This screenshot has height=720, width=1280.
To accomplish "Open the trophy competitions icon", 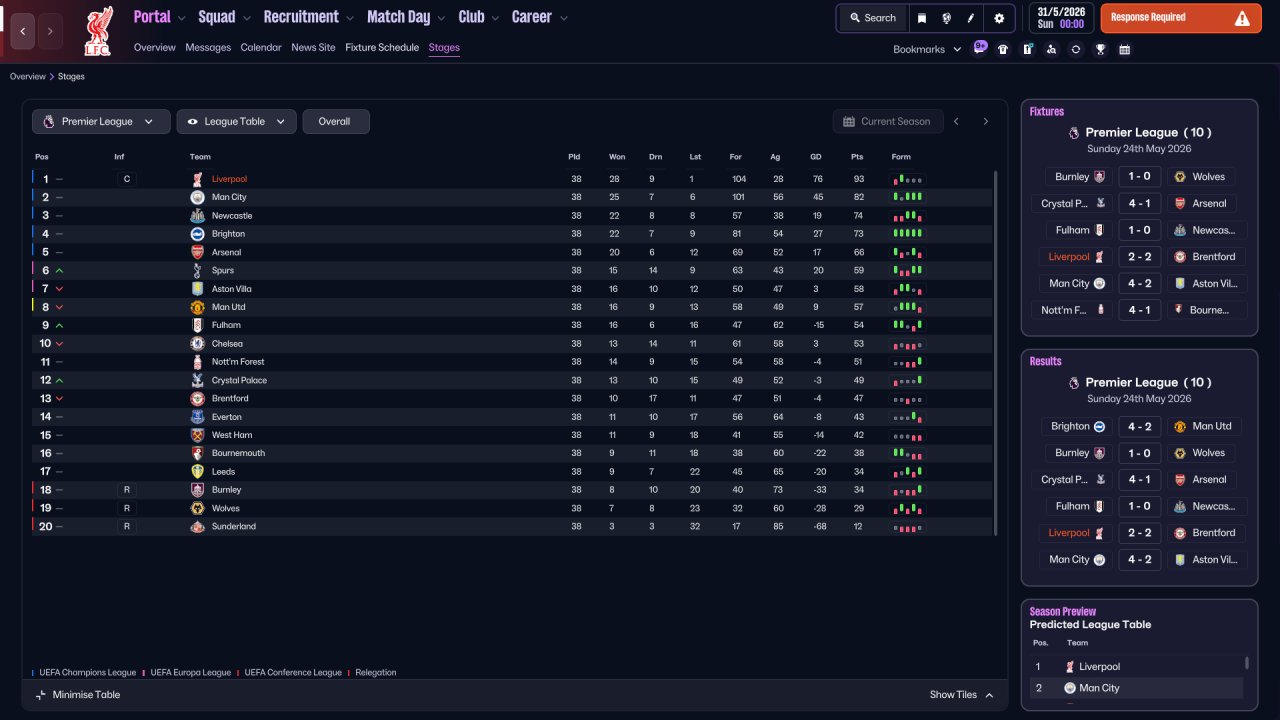I will point(1100,49).
